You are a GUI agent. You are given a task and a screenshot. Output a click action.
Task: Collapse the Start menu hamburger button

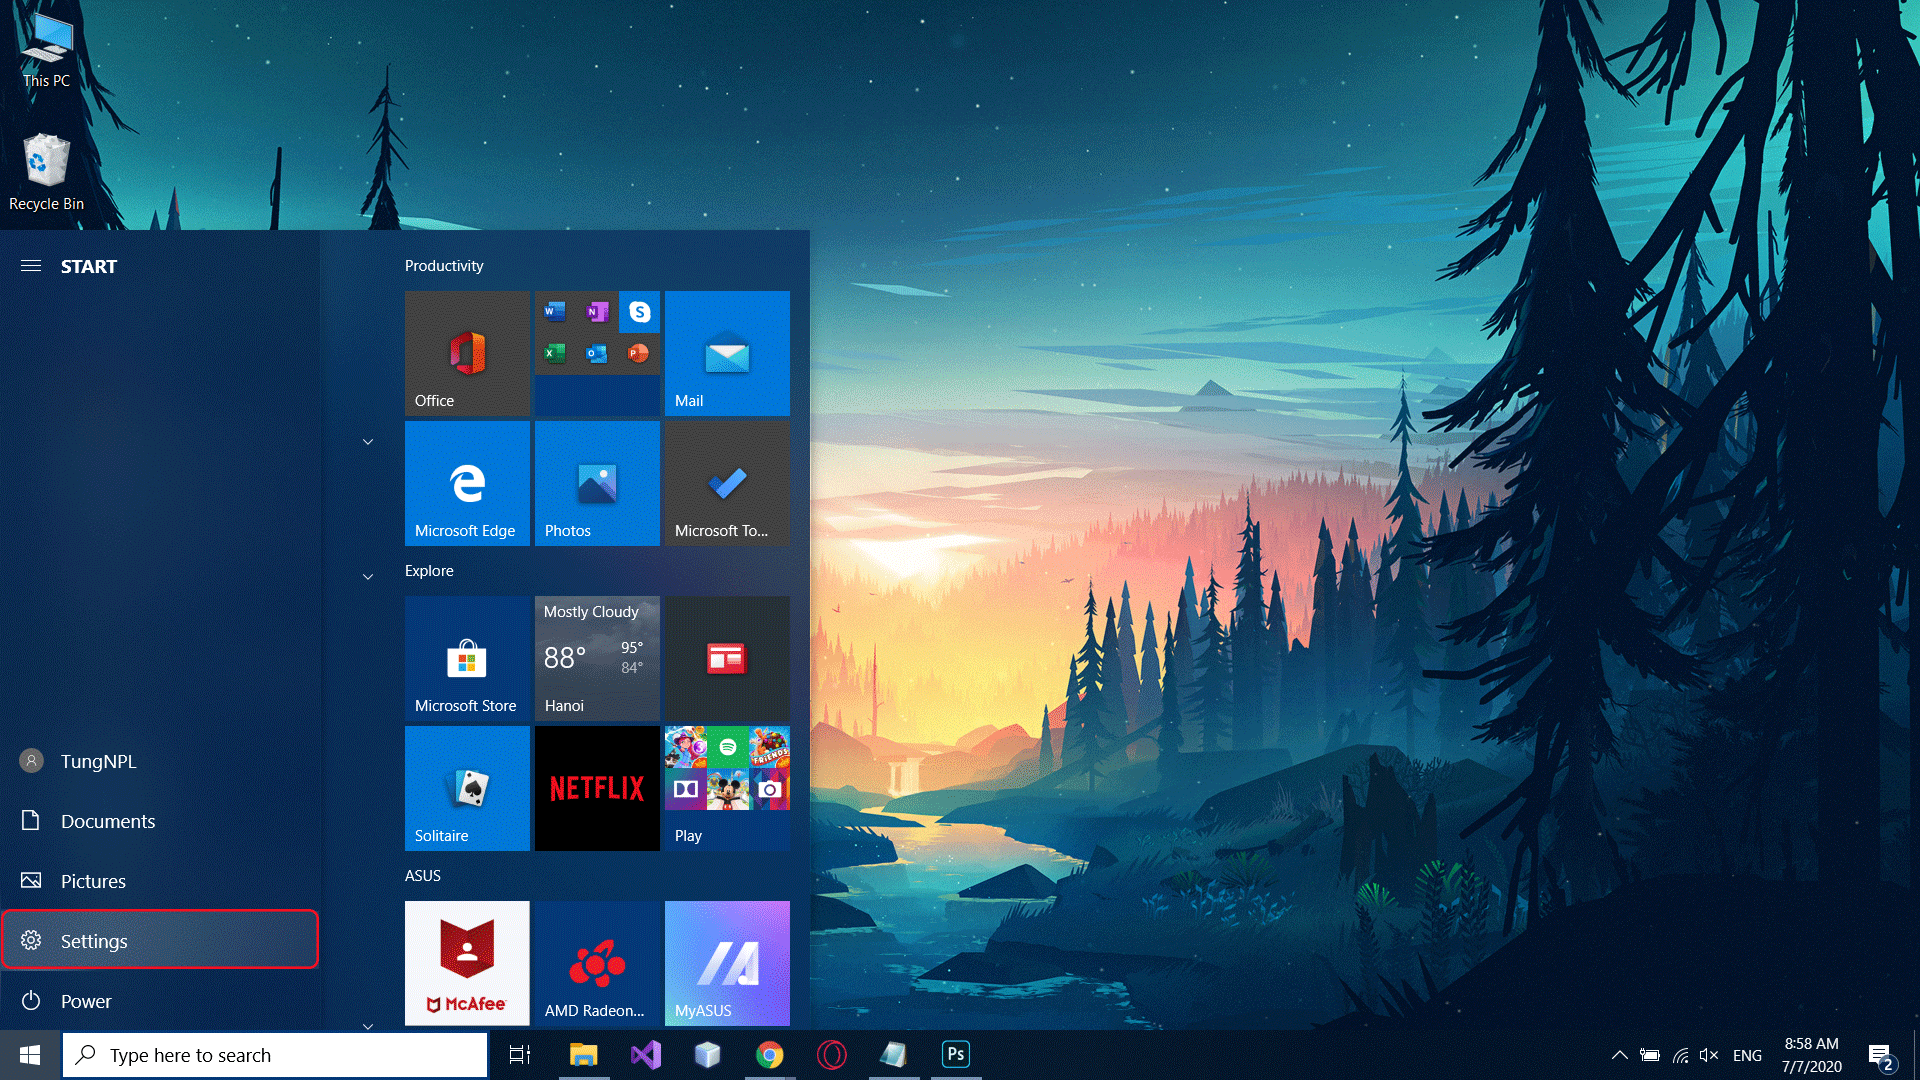[x=31, y=266]
